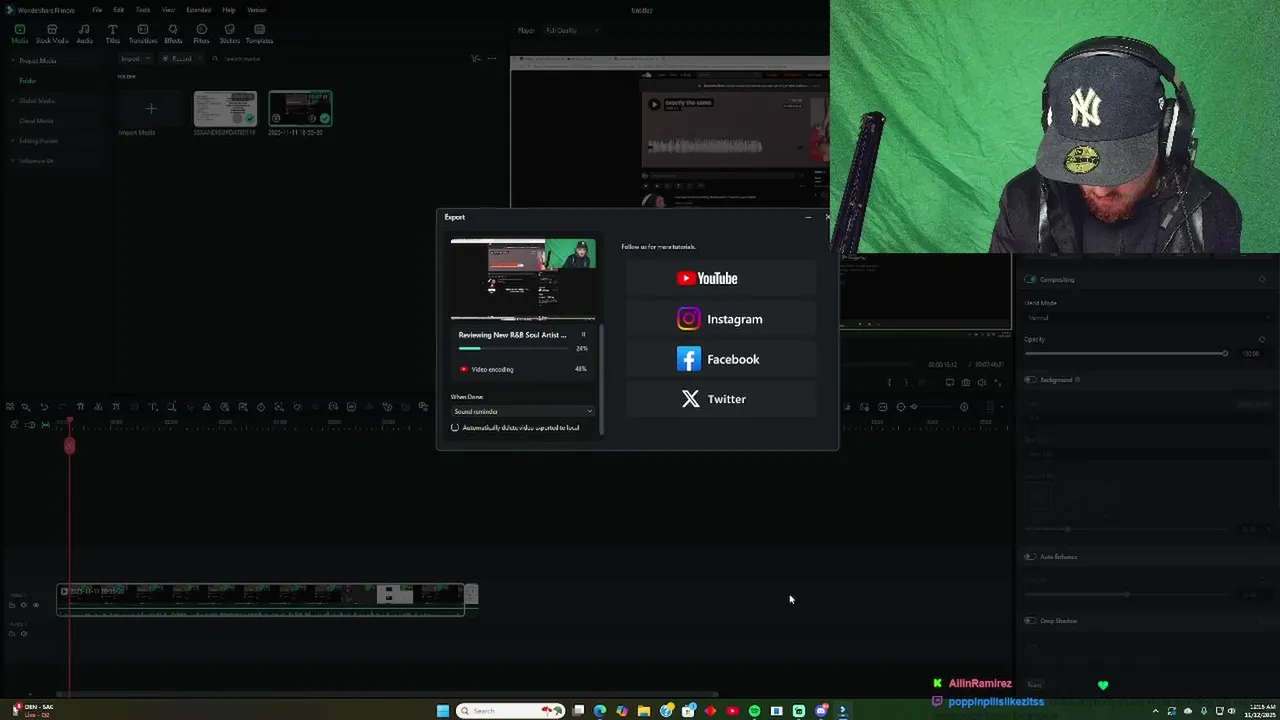The width and height of the screenshot is (1280, 720).
Task: Open Microsoft Edge from the taskbar
Action: (x=600, y=711)
